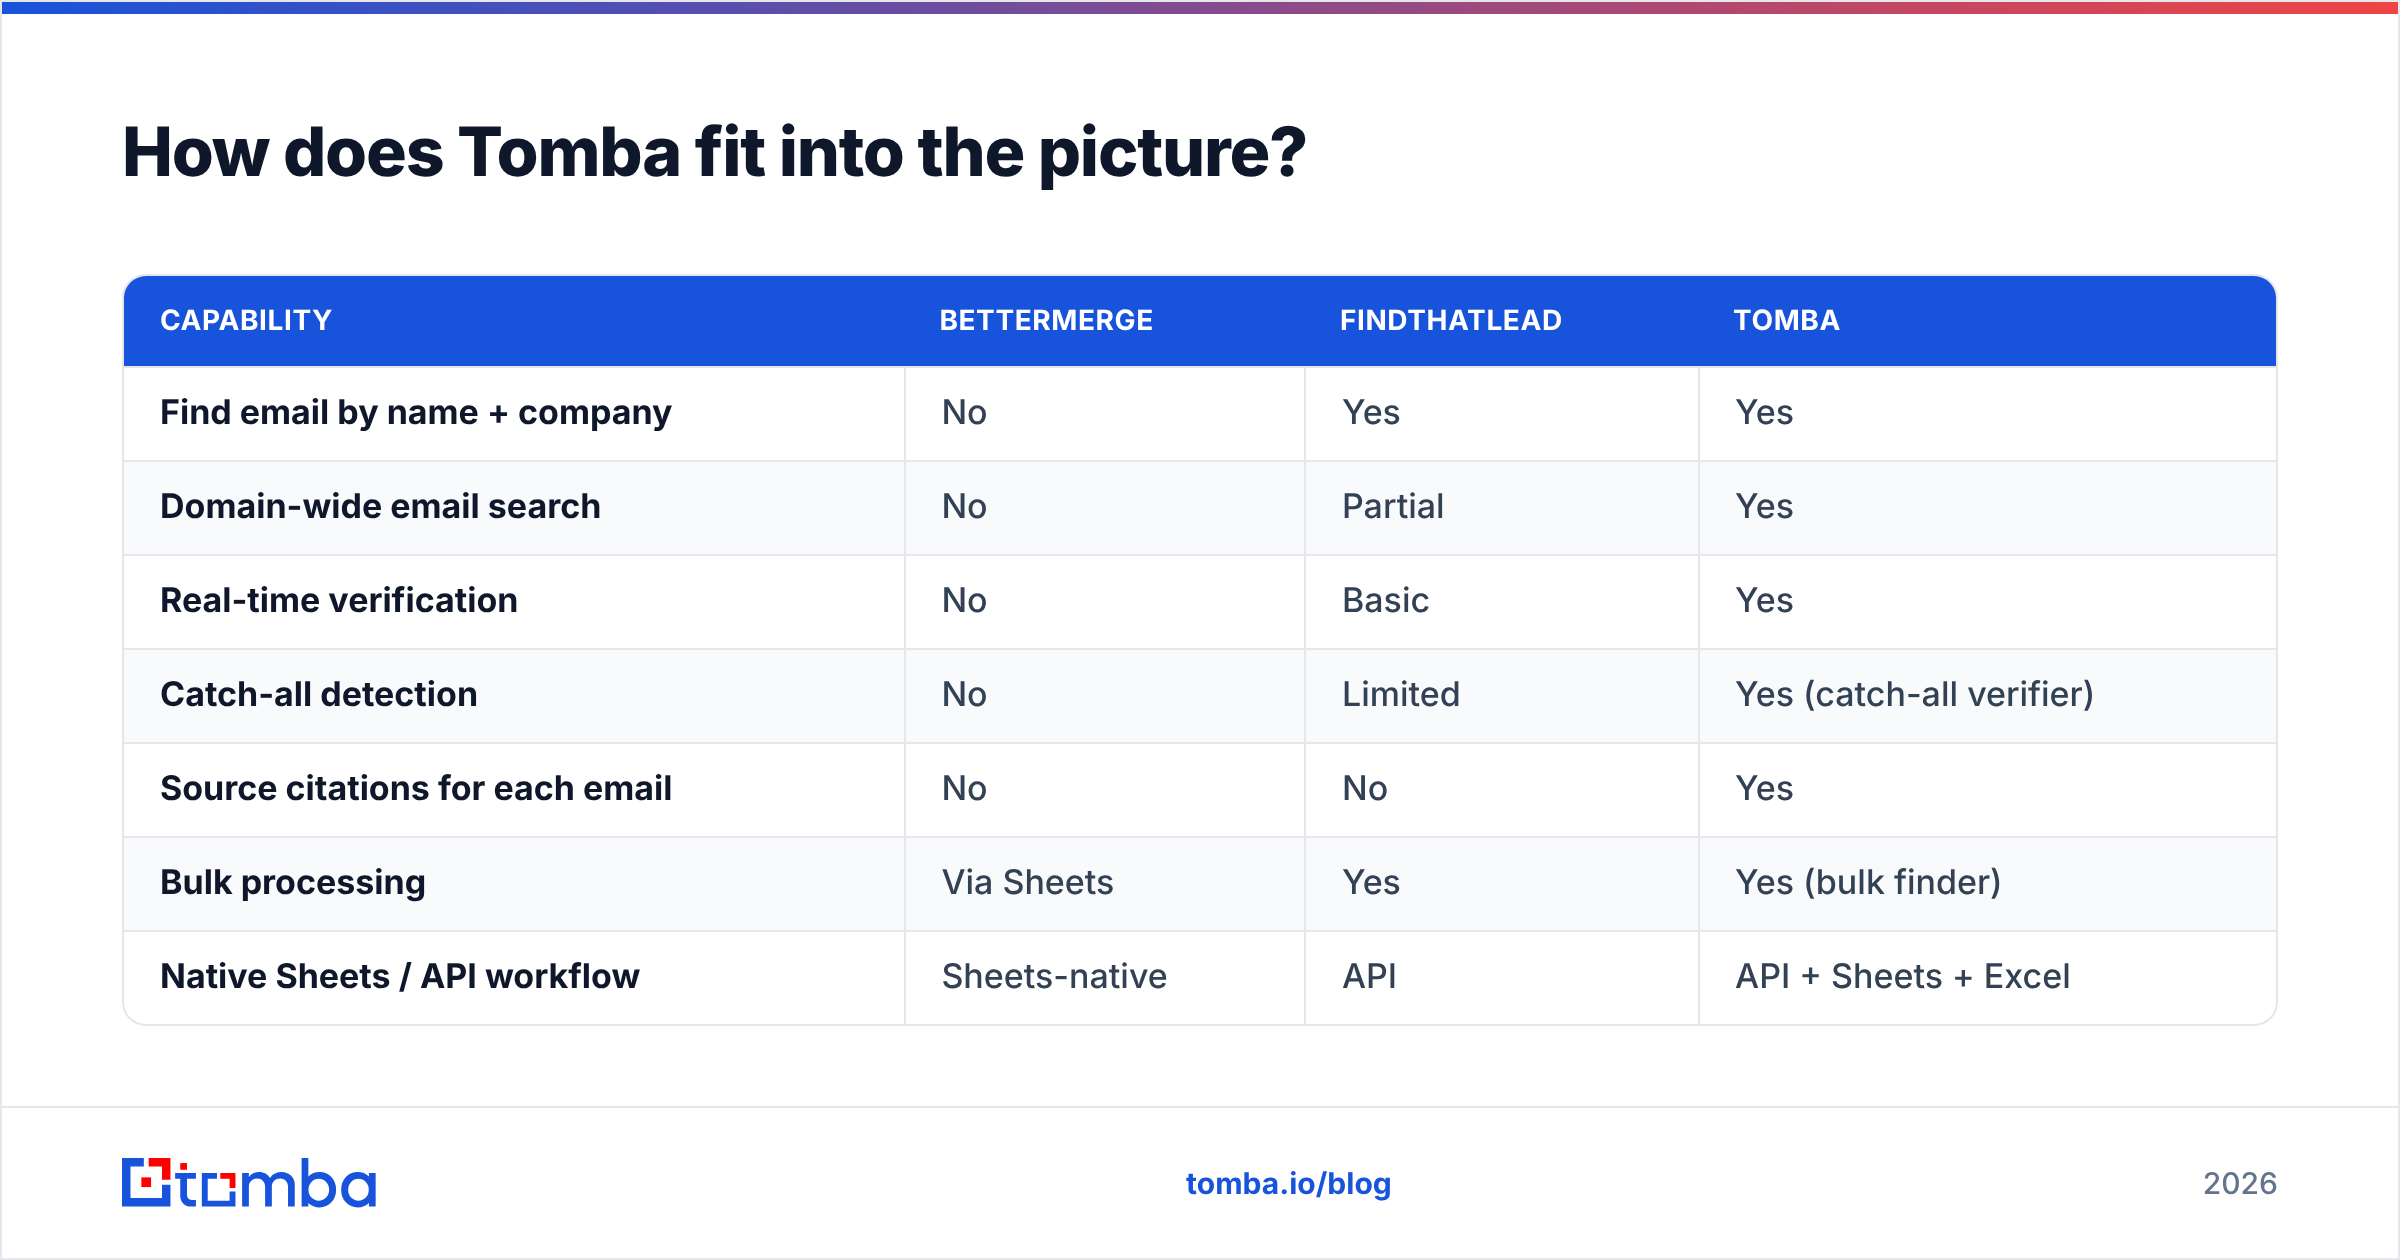Select 'Native Sheets / API workflow' row label
The width and height of the screenshot is (2400, 1260).
pyautogui.click(x=400, y=976)
